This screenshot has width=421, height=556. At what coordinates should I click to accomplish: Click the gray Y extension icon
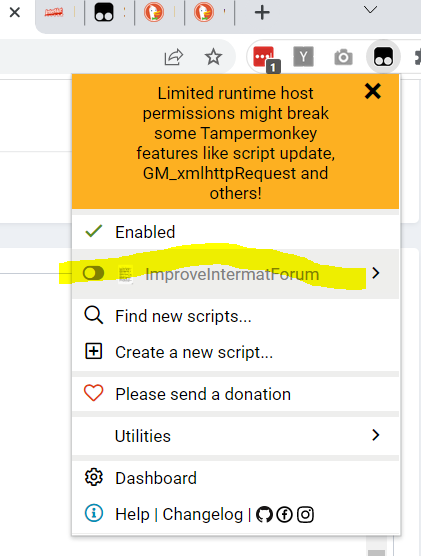[304, 56]
